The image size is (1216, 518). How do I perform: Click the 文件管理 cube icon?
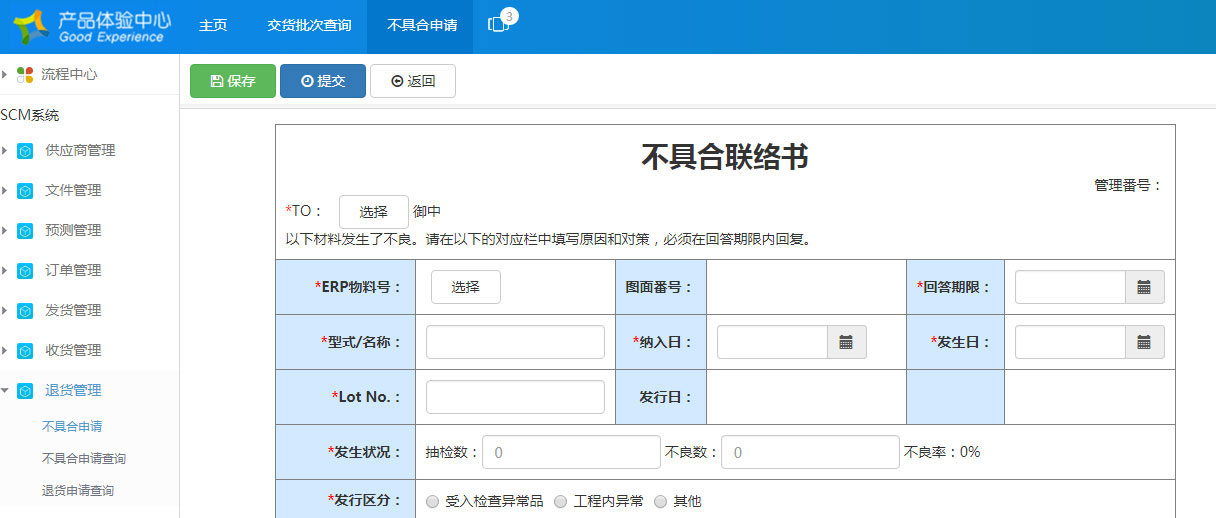pyautogui.click(x=25, y=191)
